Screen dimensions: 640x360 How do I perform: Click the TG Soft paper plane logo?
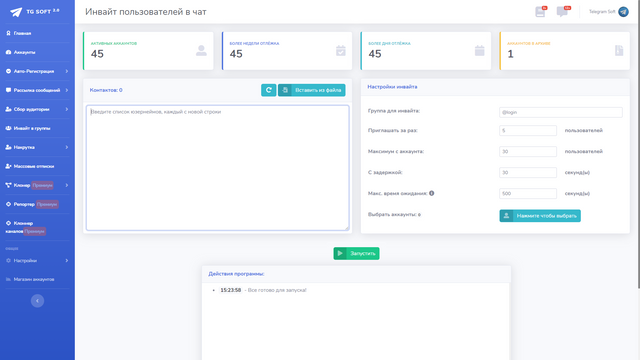pyautogui.click(x=16, y=12)
